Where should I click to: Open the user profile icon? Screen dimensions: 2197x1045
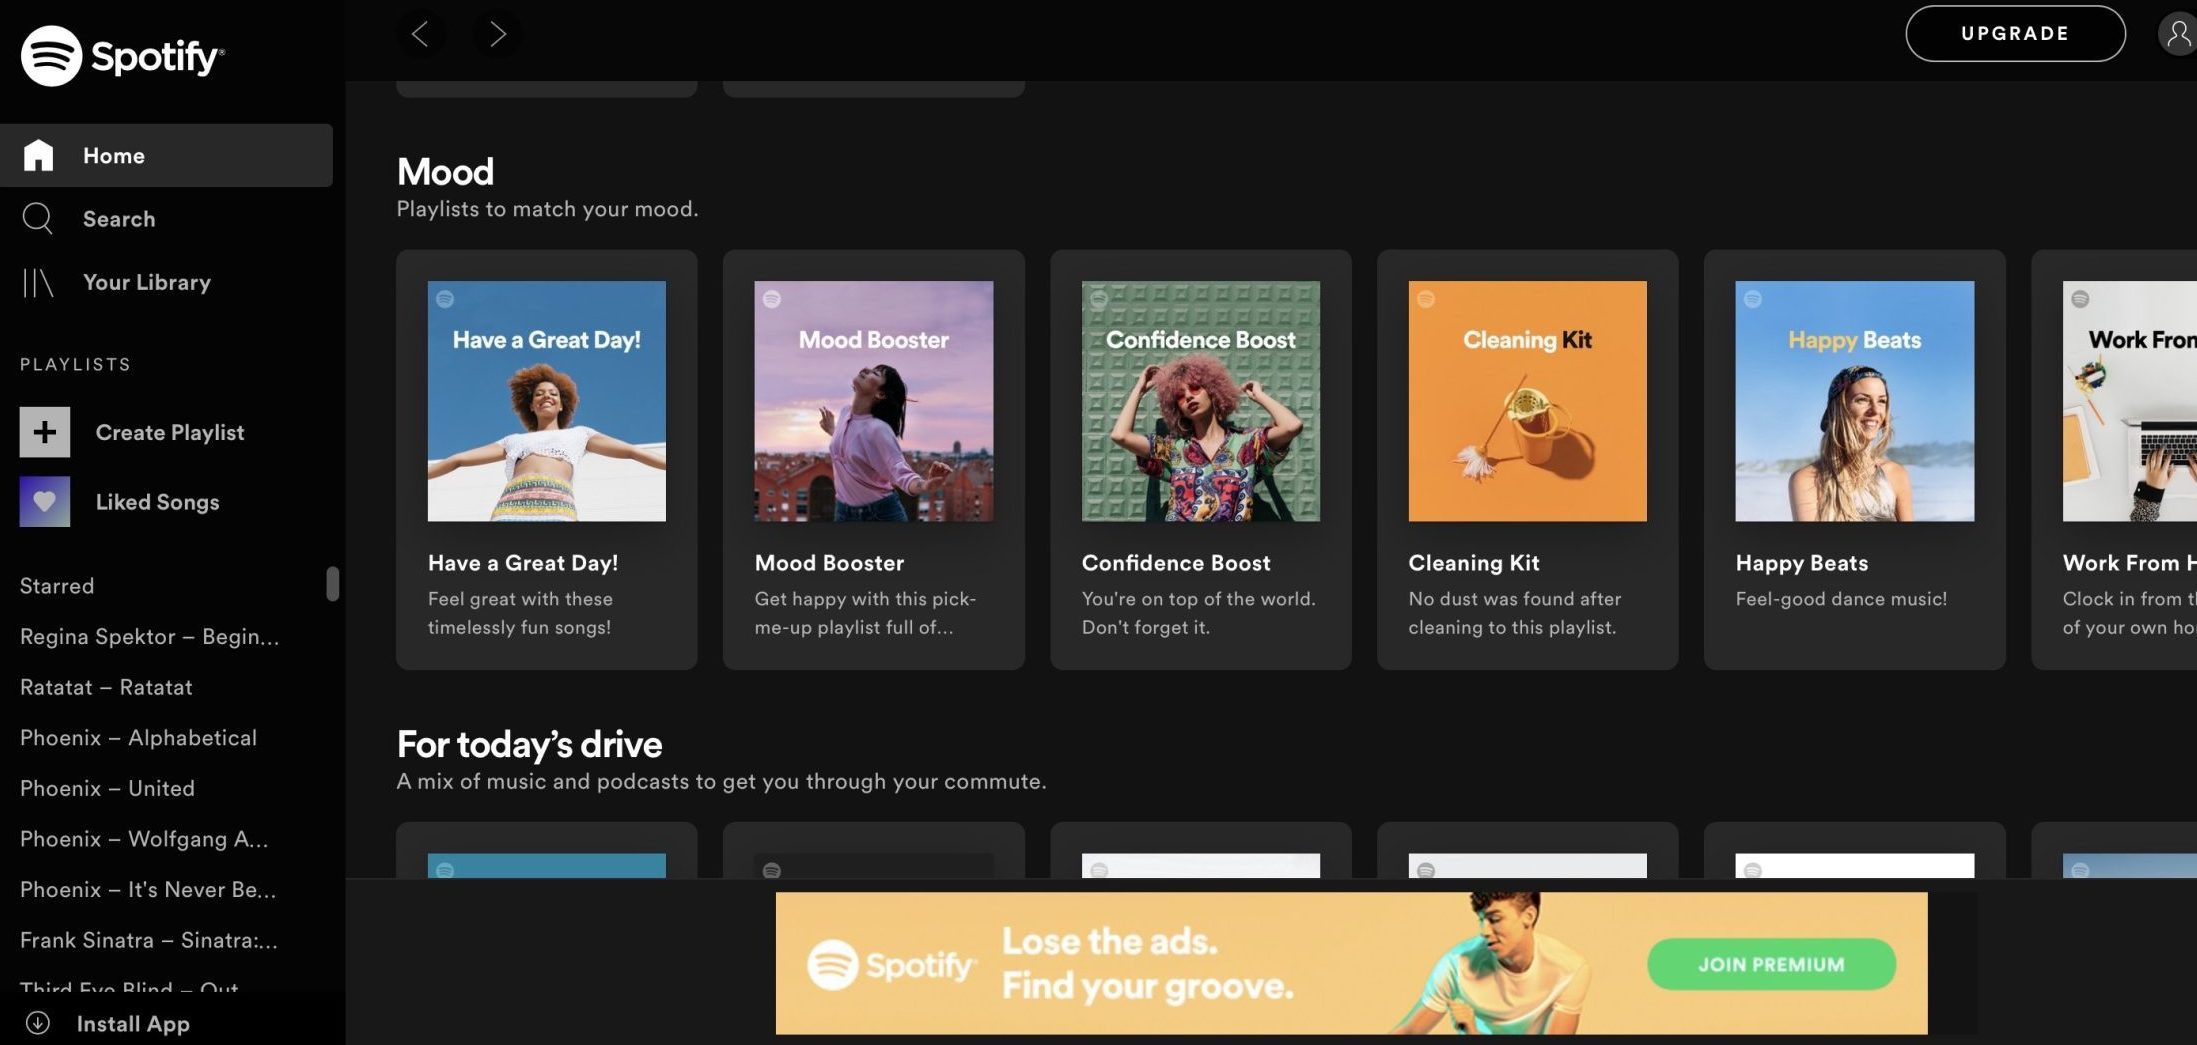click(2177, 33)
